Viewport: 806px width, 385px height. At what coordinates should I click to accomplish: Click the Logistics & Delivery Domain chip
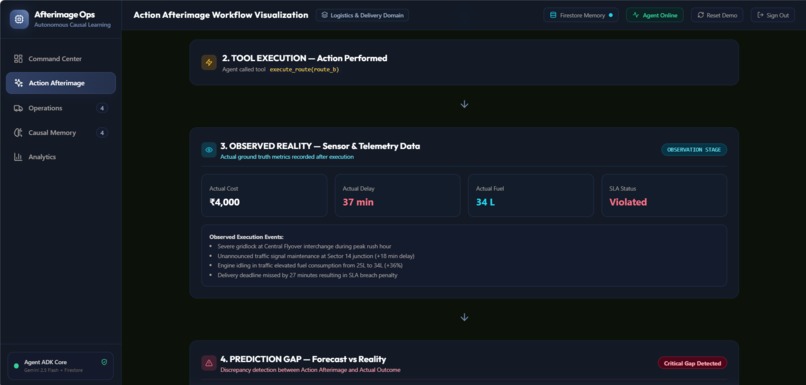point(362,15)
